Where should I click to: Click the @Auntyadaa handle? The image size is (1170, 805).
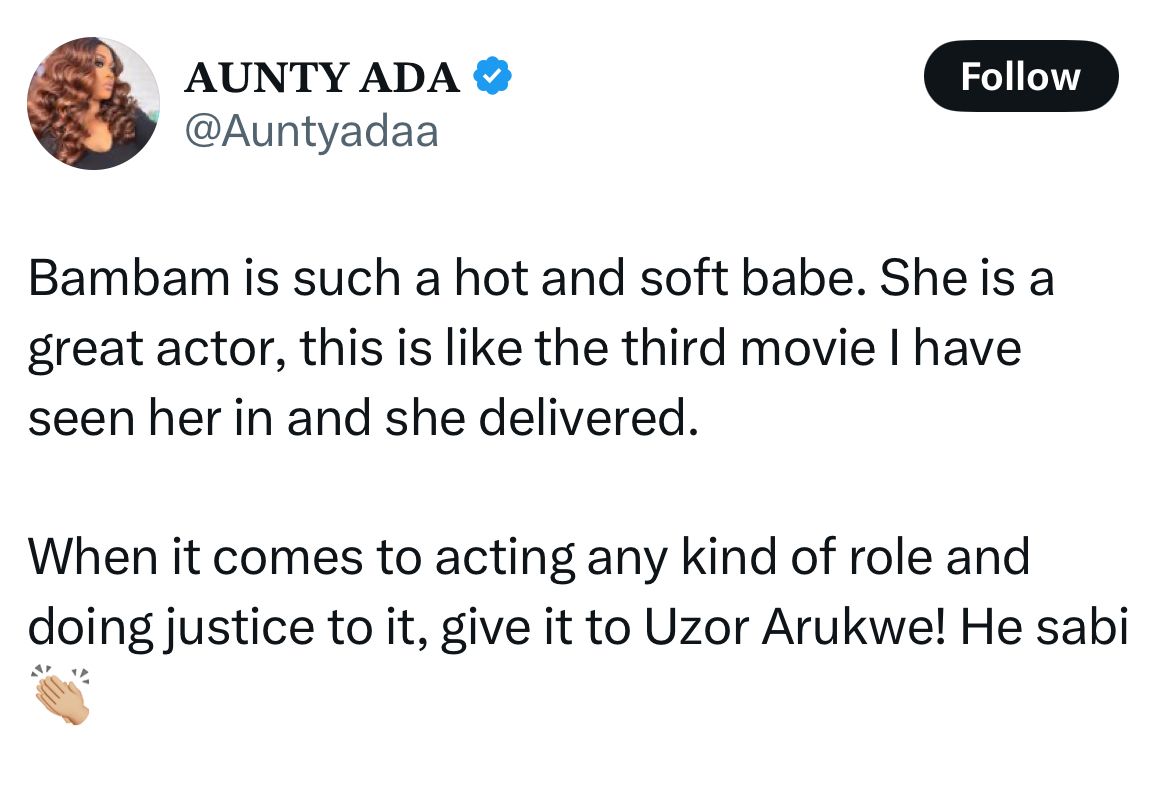click(x=311, y=133)
